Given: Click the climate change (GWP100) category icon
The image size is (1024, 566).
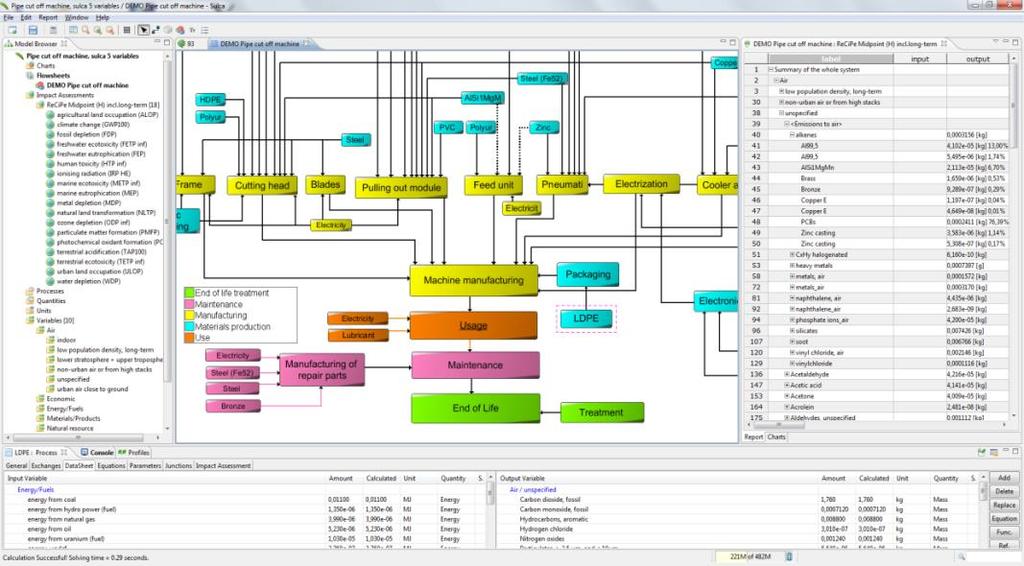Looking at the screenshot, I should 50,124.
